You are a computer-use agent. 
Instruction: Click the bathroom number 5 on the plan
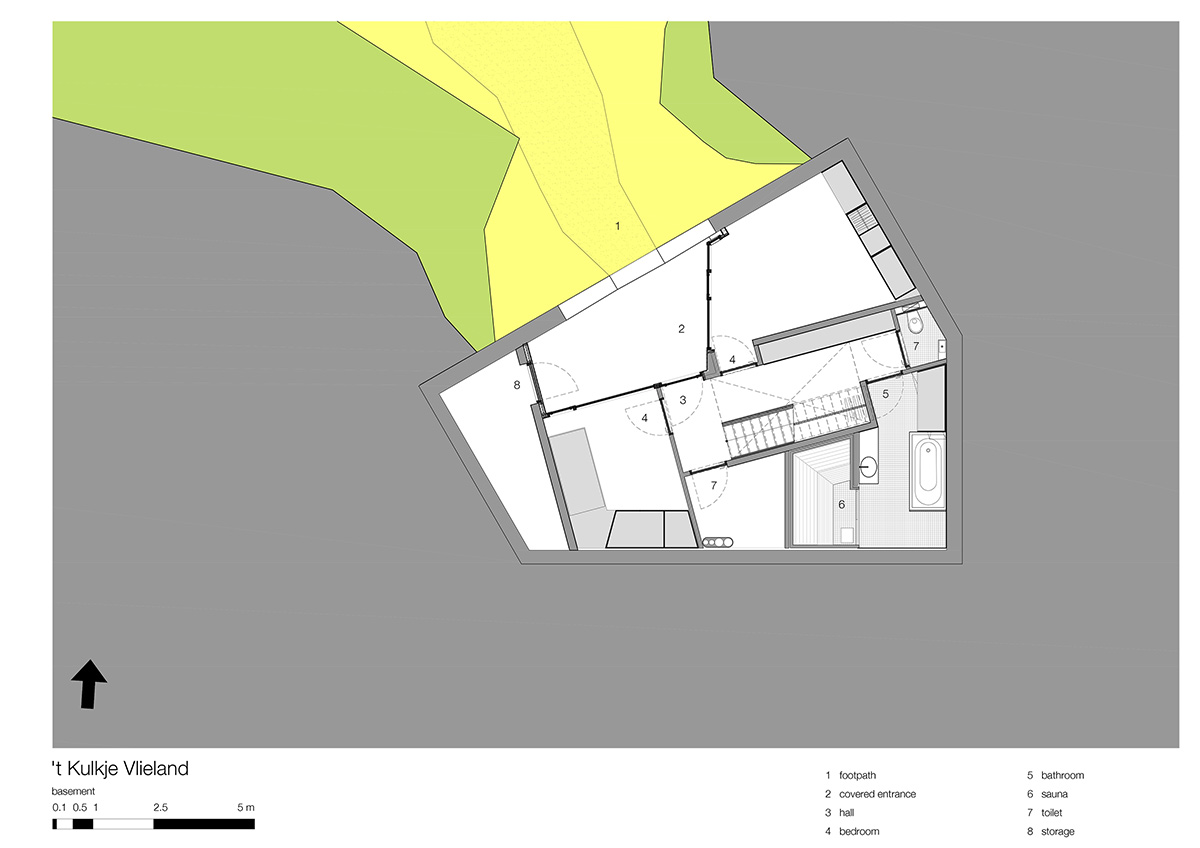(885, 395)
